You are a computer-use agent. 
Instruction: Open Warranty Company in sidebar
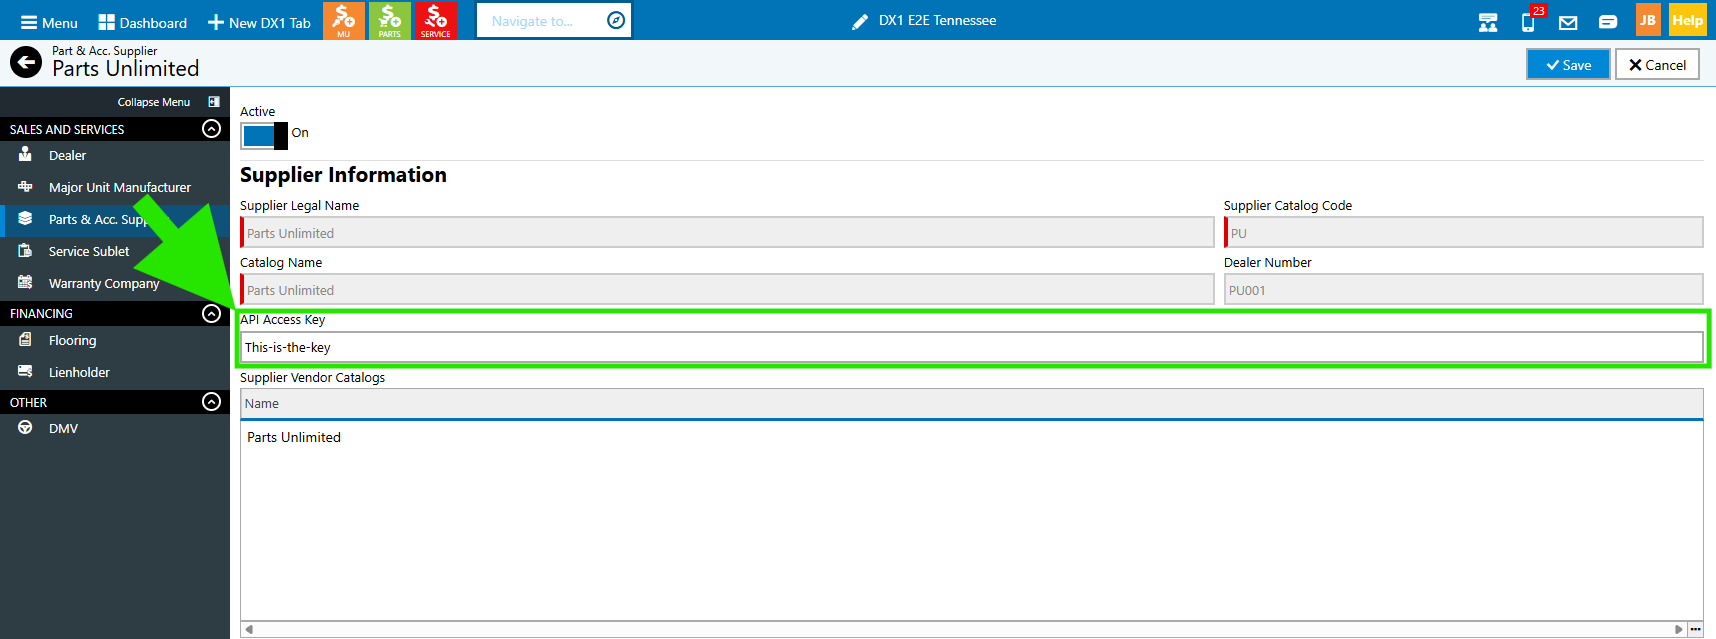115,283
